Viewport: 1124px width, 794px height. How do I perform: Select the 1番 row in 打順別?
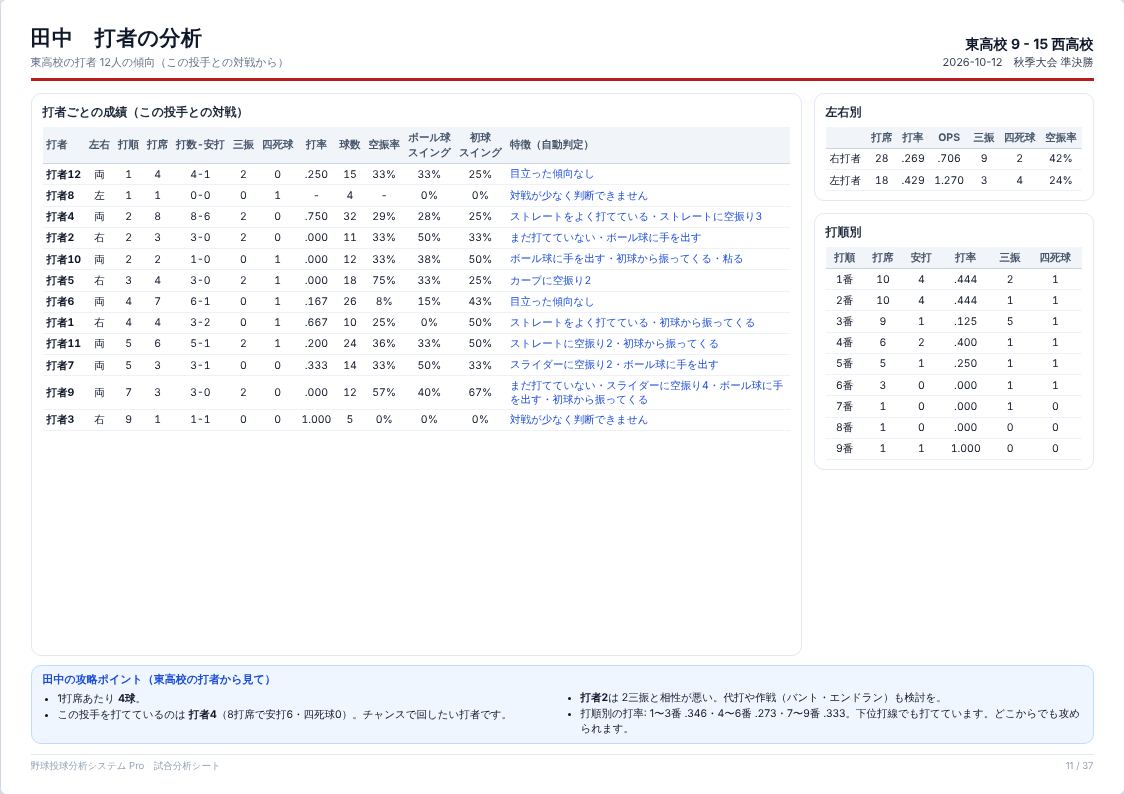coord(953,279)
